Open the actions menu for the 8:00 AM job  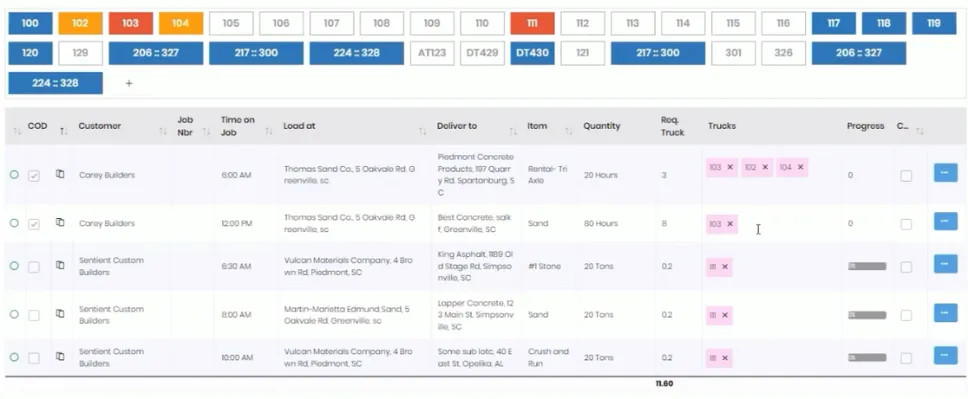945,313
